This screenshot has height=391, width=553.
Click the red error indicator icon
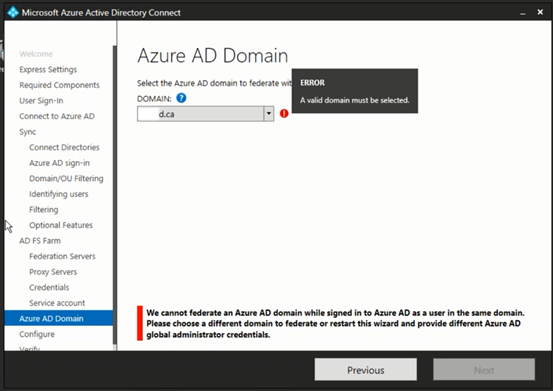point(284,114)
